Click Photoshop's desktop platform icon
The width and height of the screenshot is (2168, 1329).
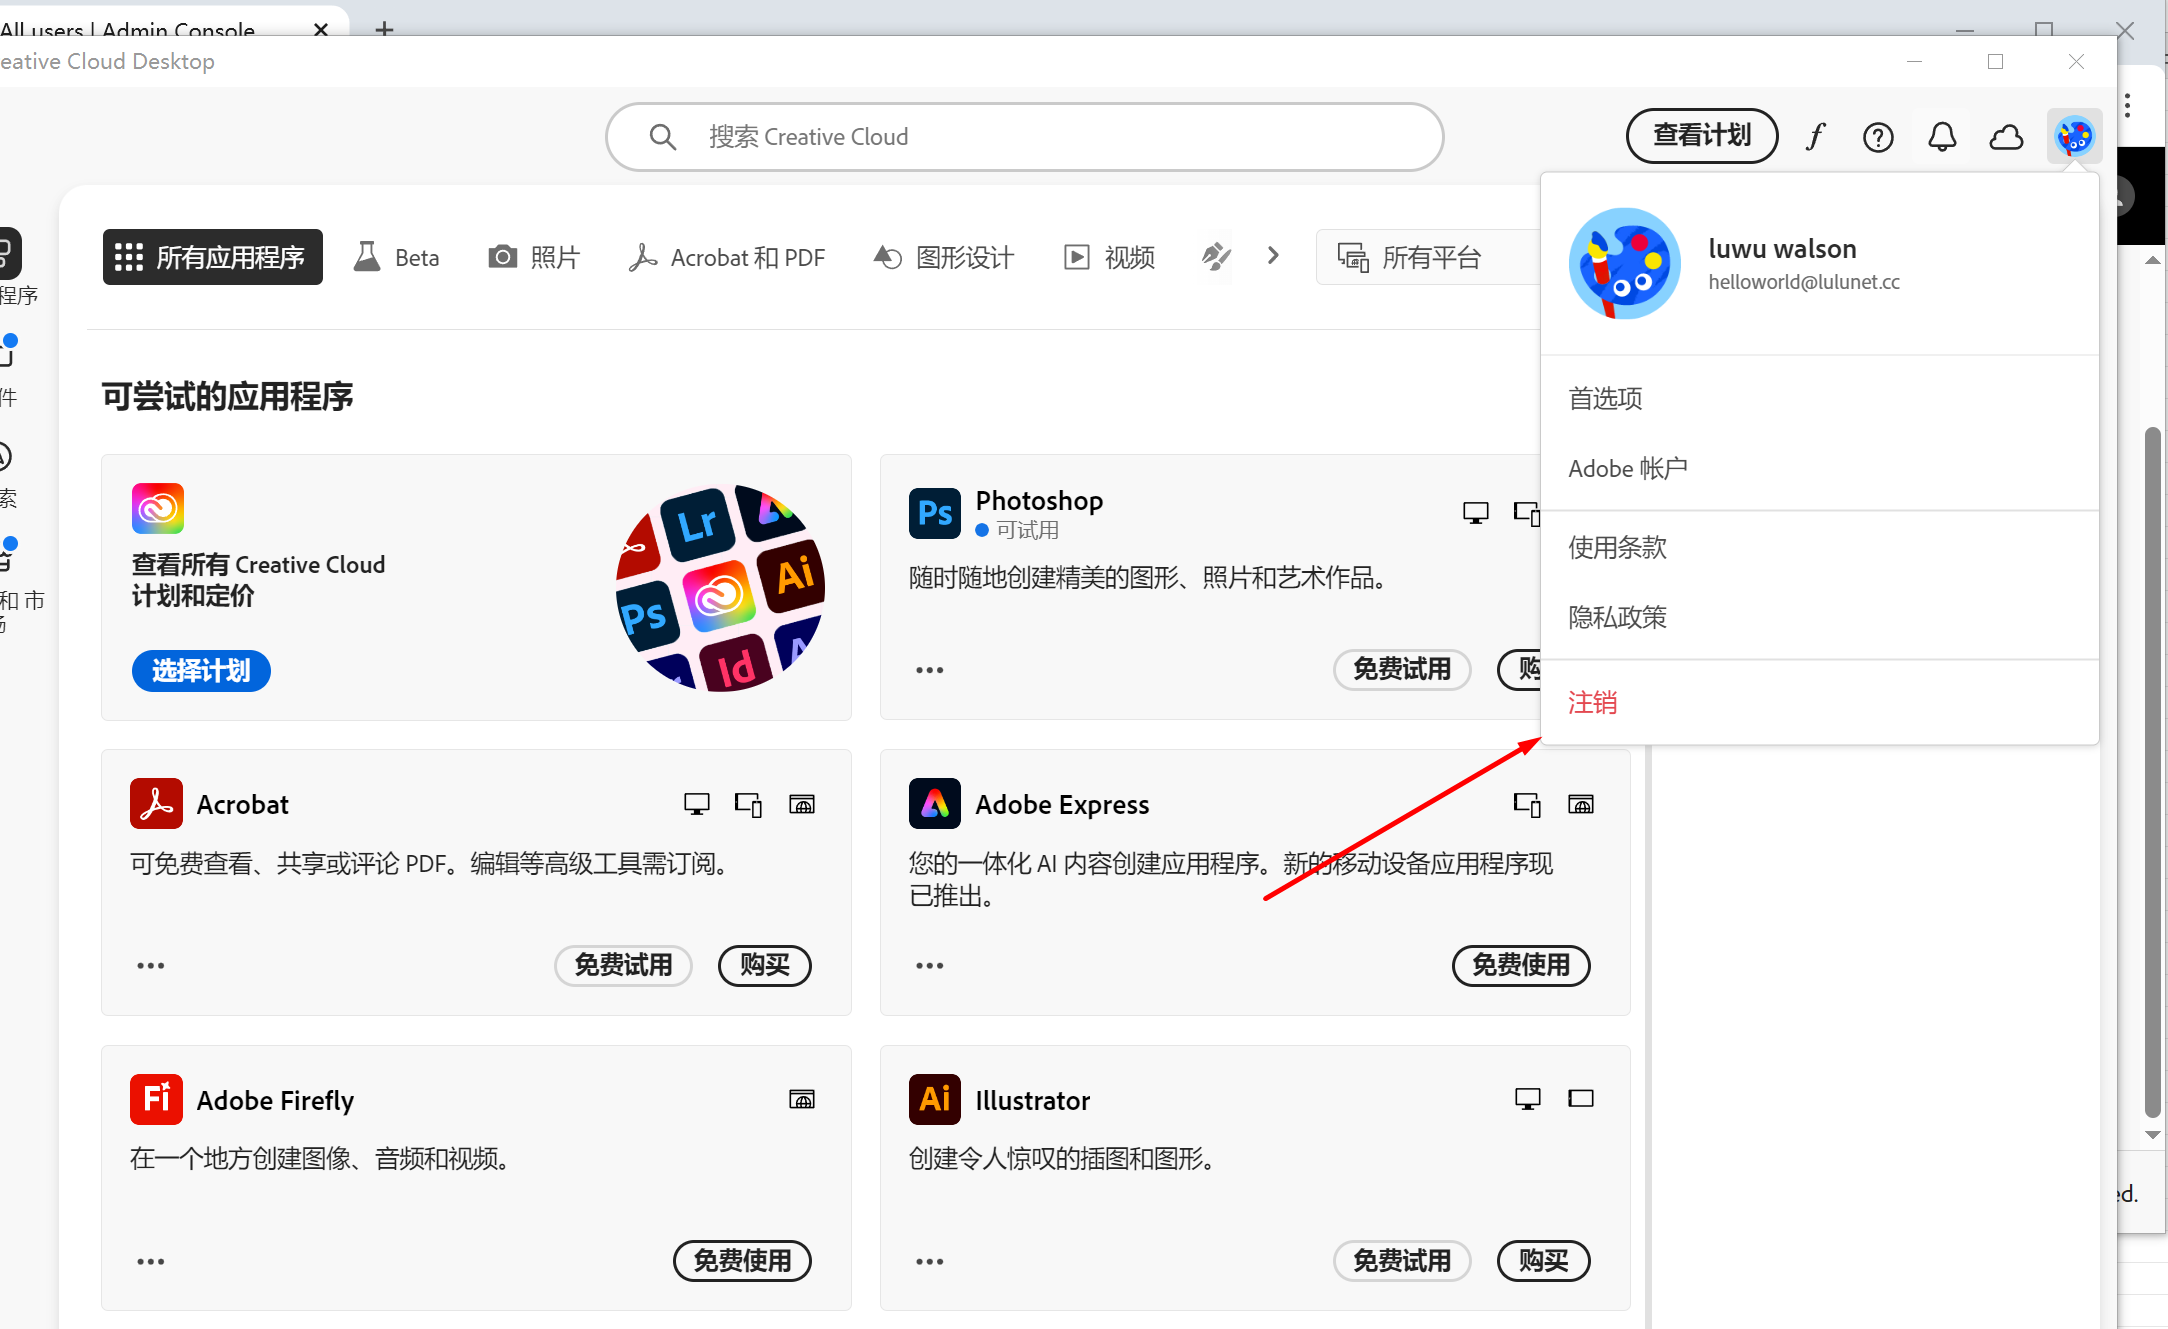[x=1476, y=513]
